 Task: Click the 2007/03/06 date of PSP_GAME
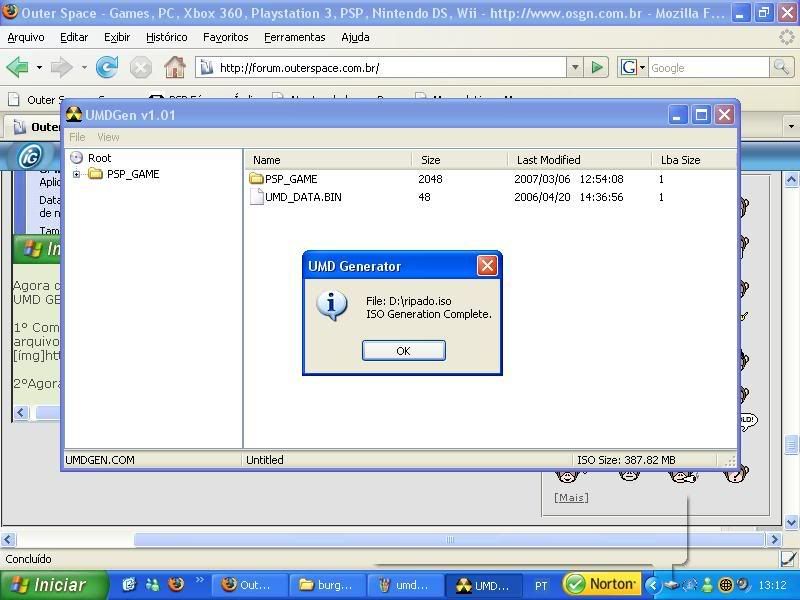pos(542,179)
